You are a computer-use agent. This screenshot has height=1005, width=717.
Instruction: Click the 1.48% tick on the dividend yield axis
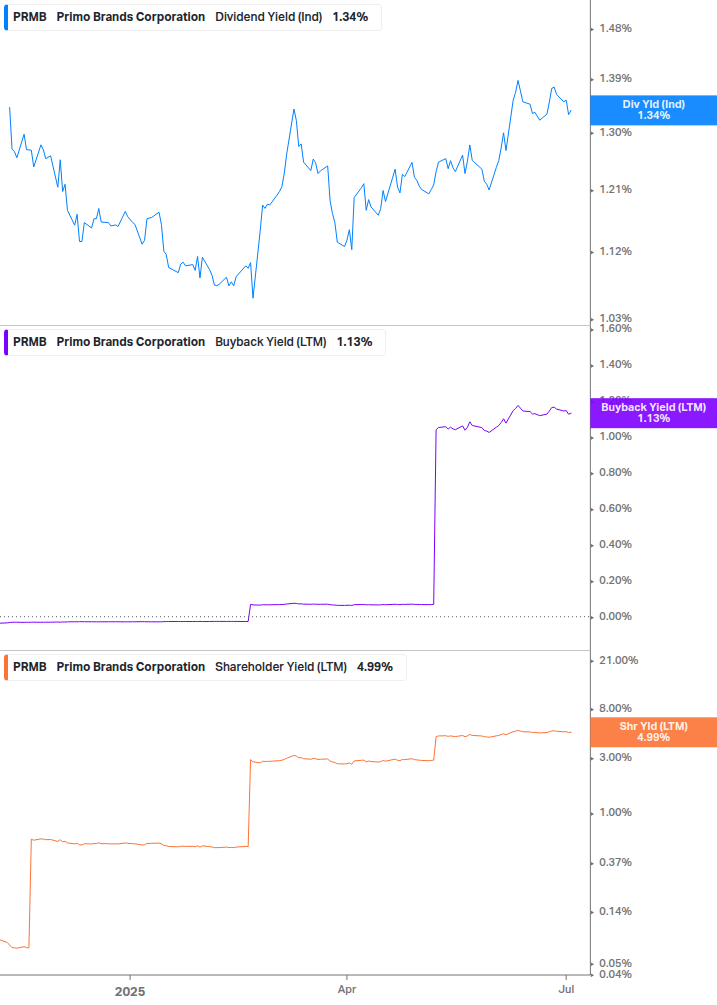[x=615, y=28]
